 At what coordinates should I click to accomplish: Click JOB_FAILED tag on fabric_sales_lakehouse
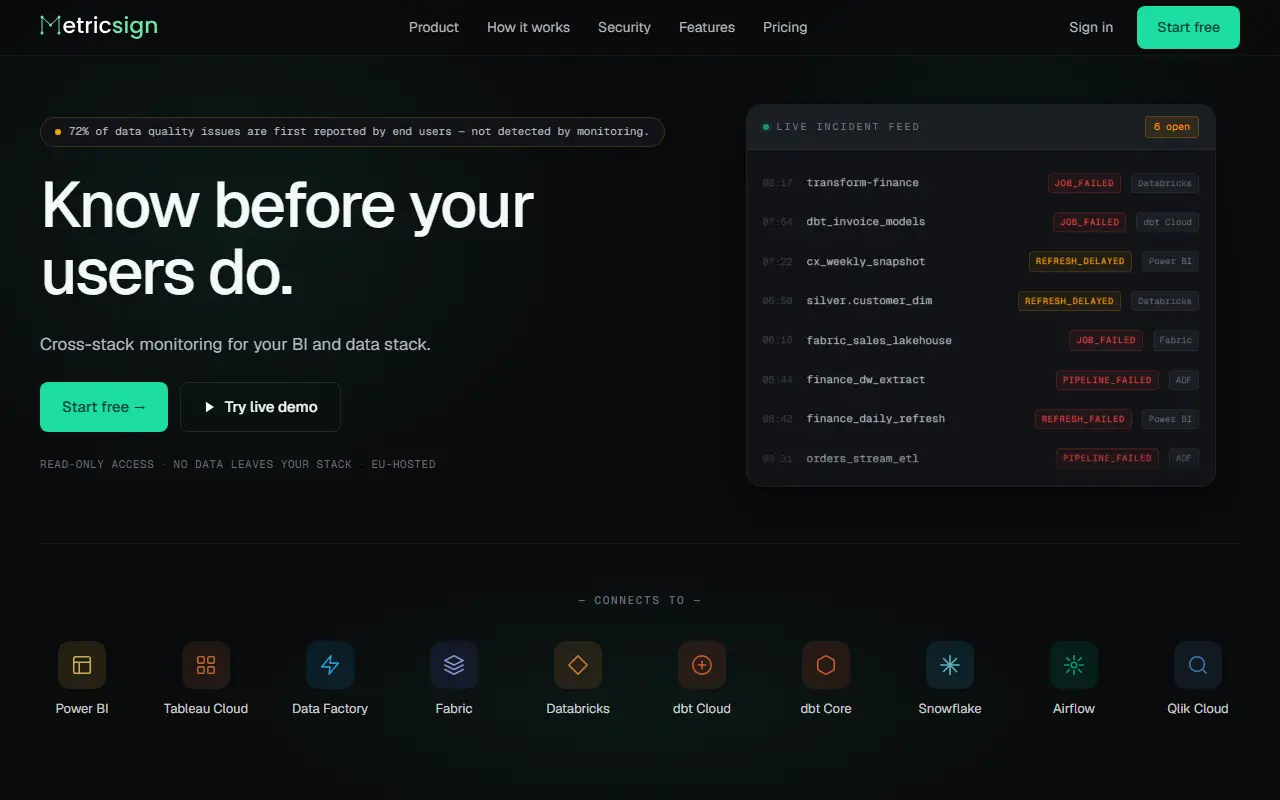click(x=1106, y=340)
